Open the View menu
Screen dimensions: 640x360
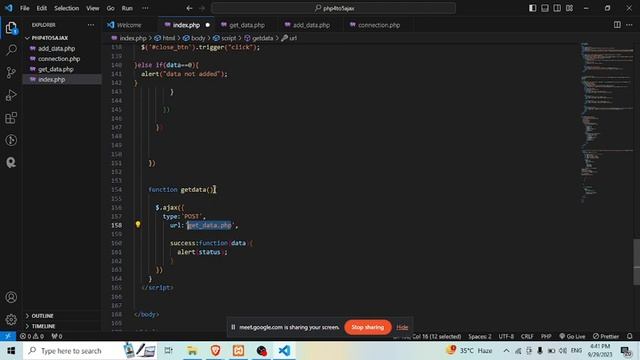93,8
